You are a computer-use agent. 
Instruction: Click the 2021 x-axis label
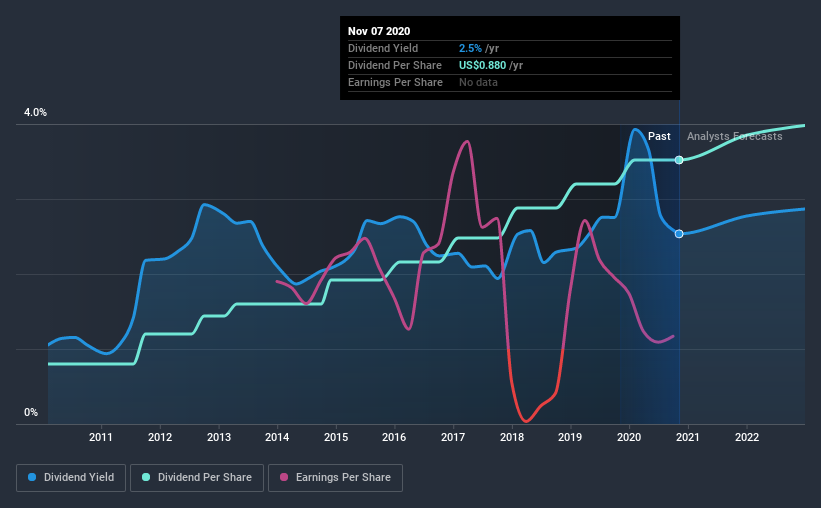click(687, 437)
